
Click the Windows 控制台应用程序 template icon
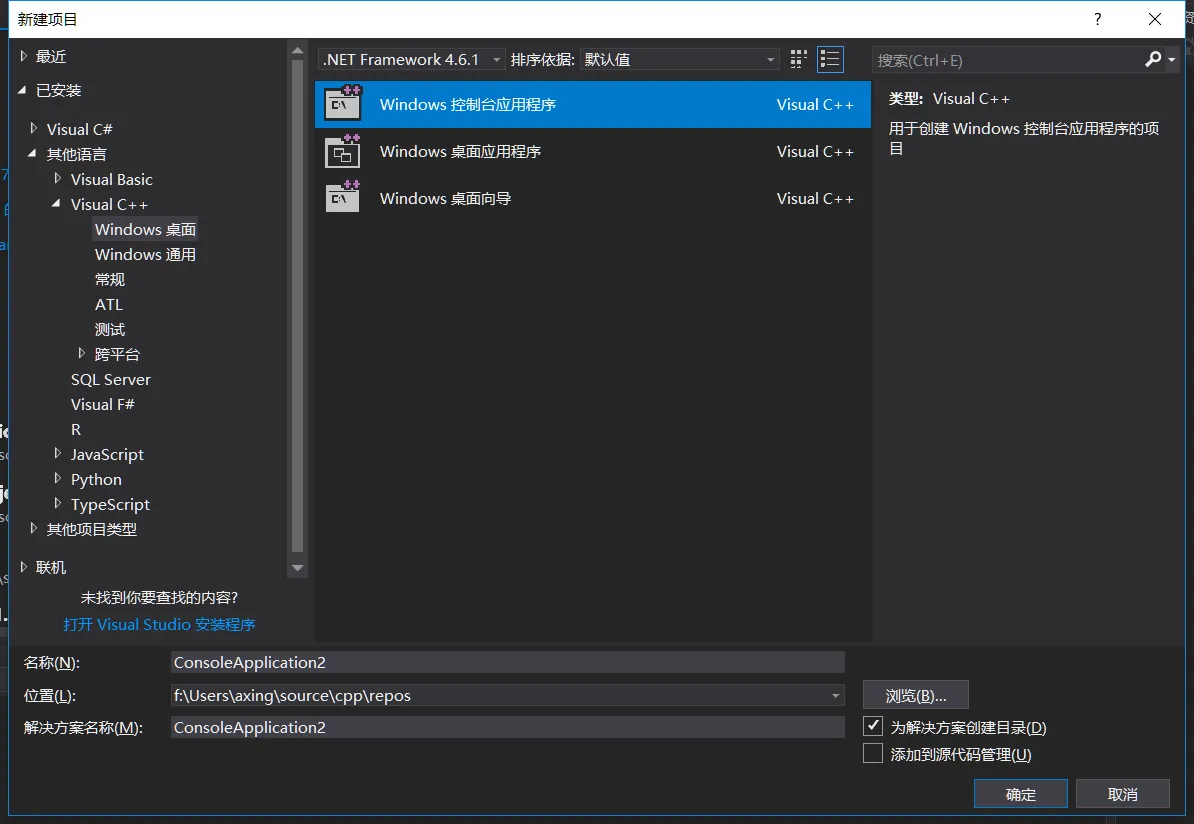click(x=343, y=104)
